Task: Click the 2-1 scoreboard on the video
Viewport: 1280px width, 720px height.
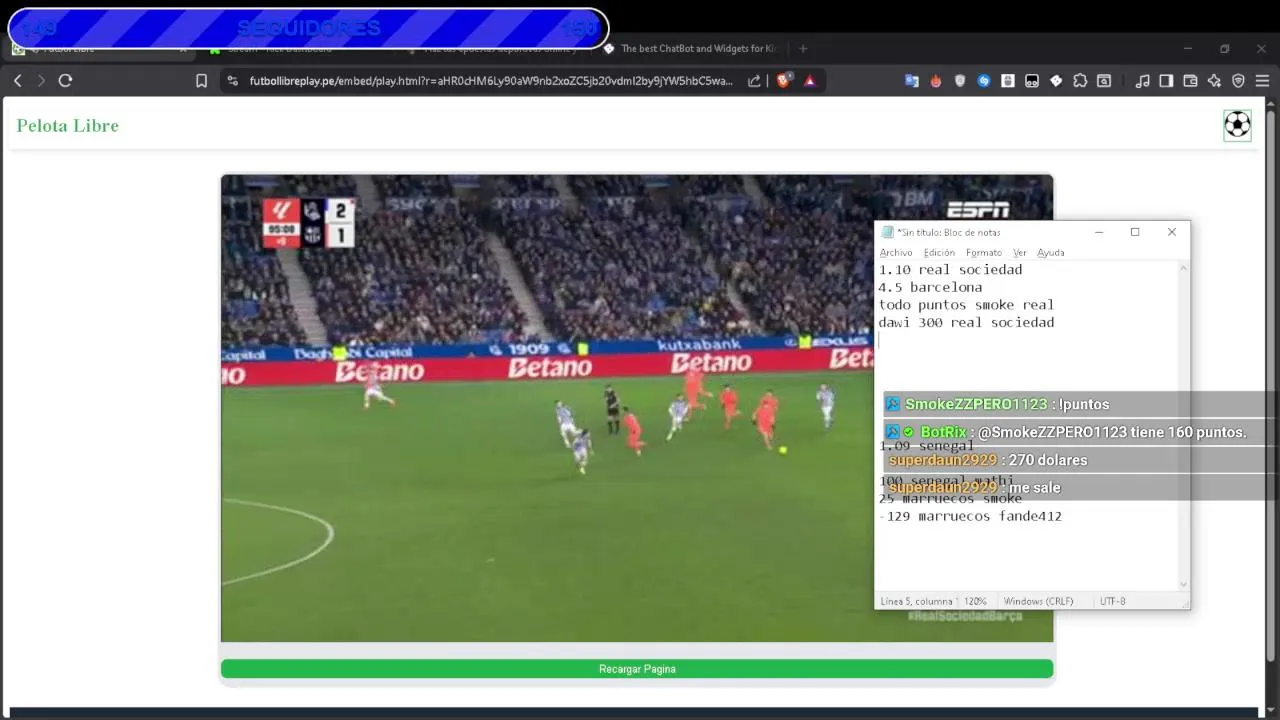Action: click(x=308, y=223)
